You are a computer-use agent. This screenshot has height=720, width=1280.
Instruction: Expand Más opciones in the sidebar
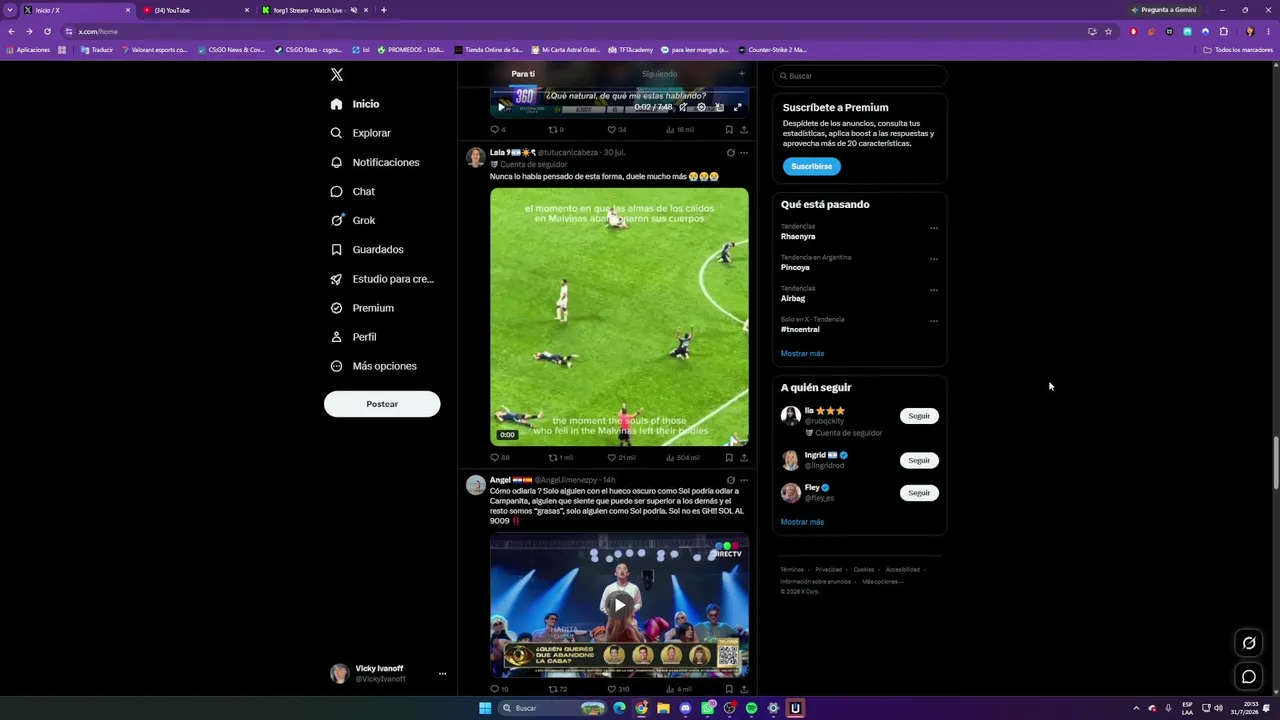click(374, 366)
